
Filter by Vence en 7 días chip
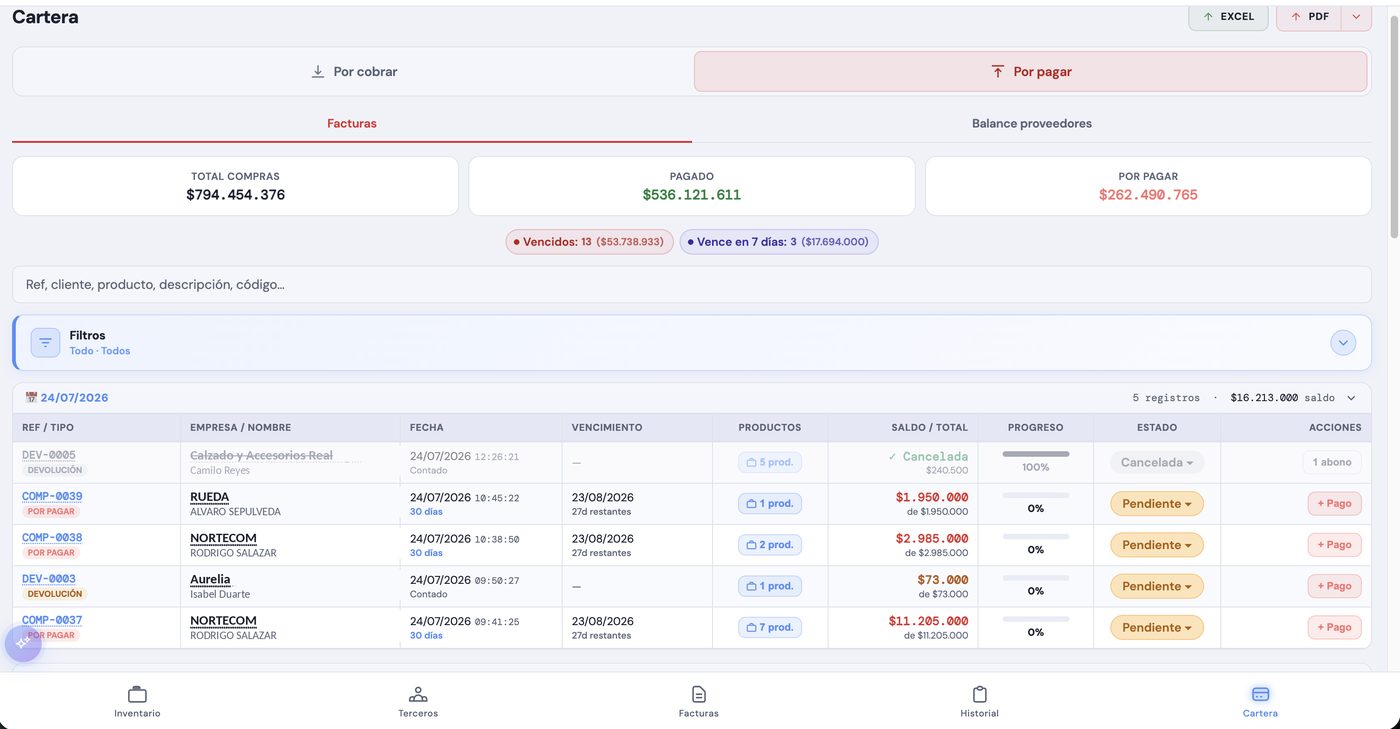click(779, 242)
